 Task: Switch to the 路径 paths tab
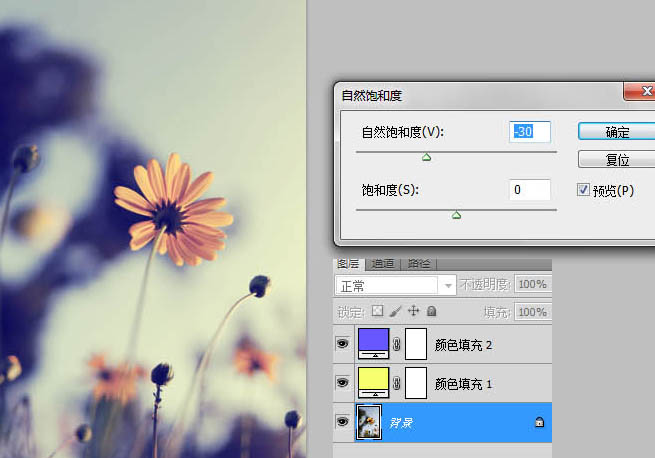click(x=418, y=264)
